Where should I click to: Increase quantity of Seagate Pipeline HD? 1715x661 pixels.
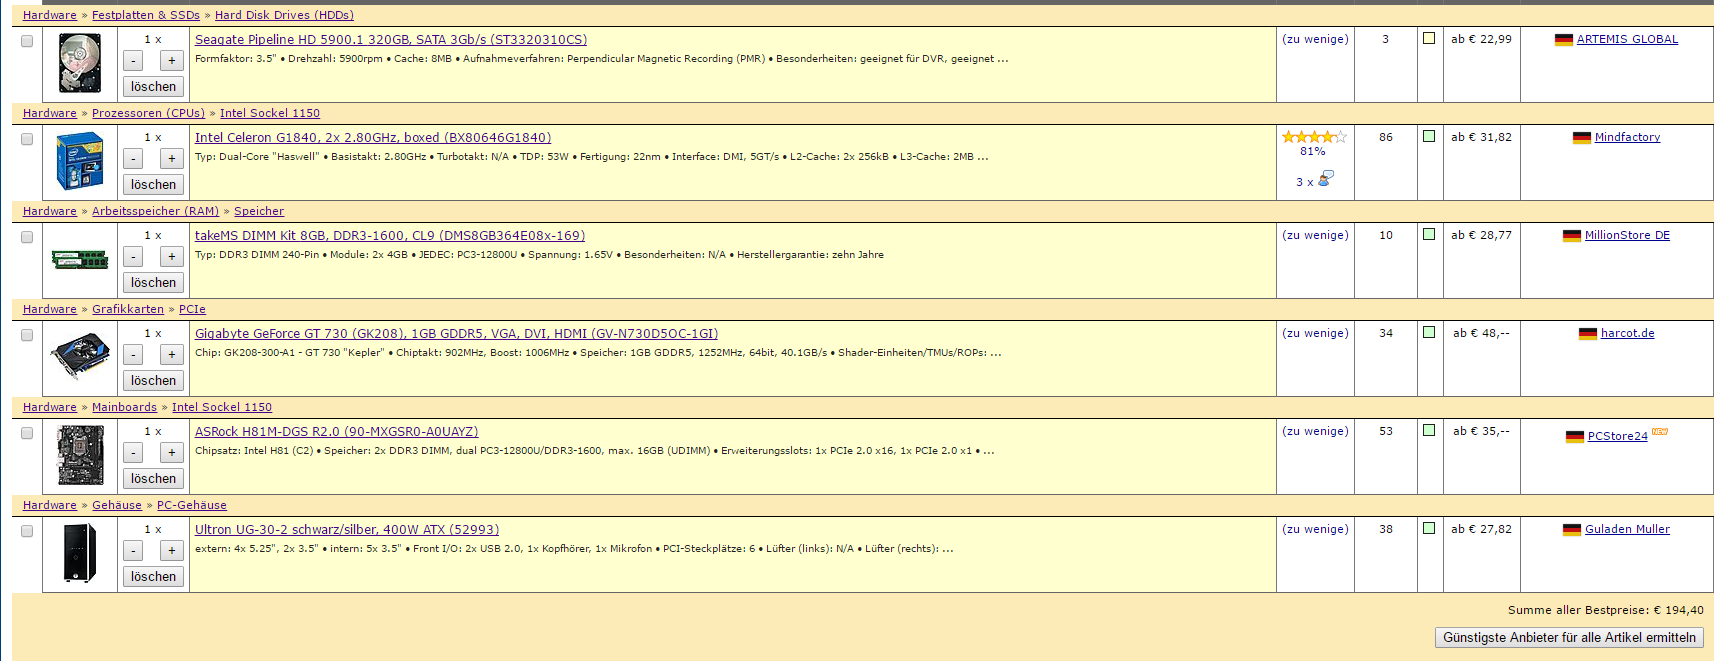172,61
